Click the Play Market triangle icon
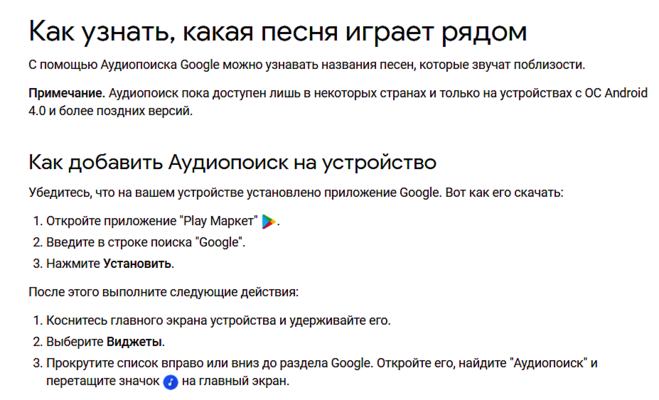 tap(270, 221)
